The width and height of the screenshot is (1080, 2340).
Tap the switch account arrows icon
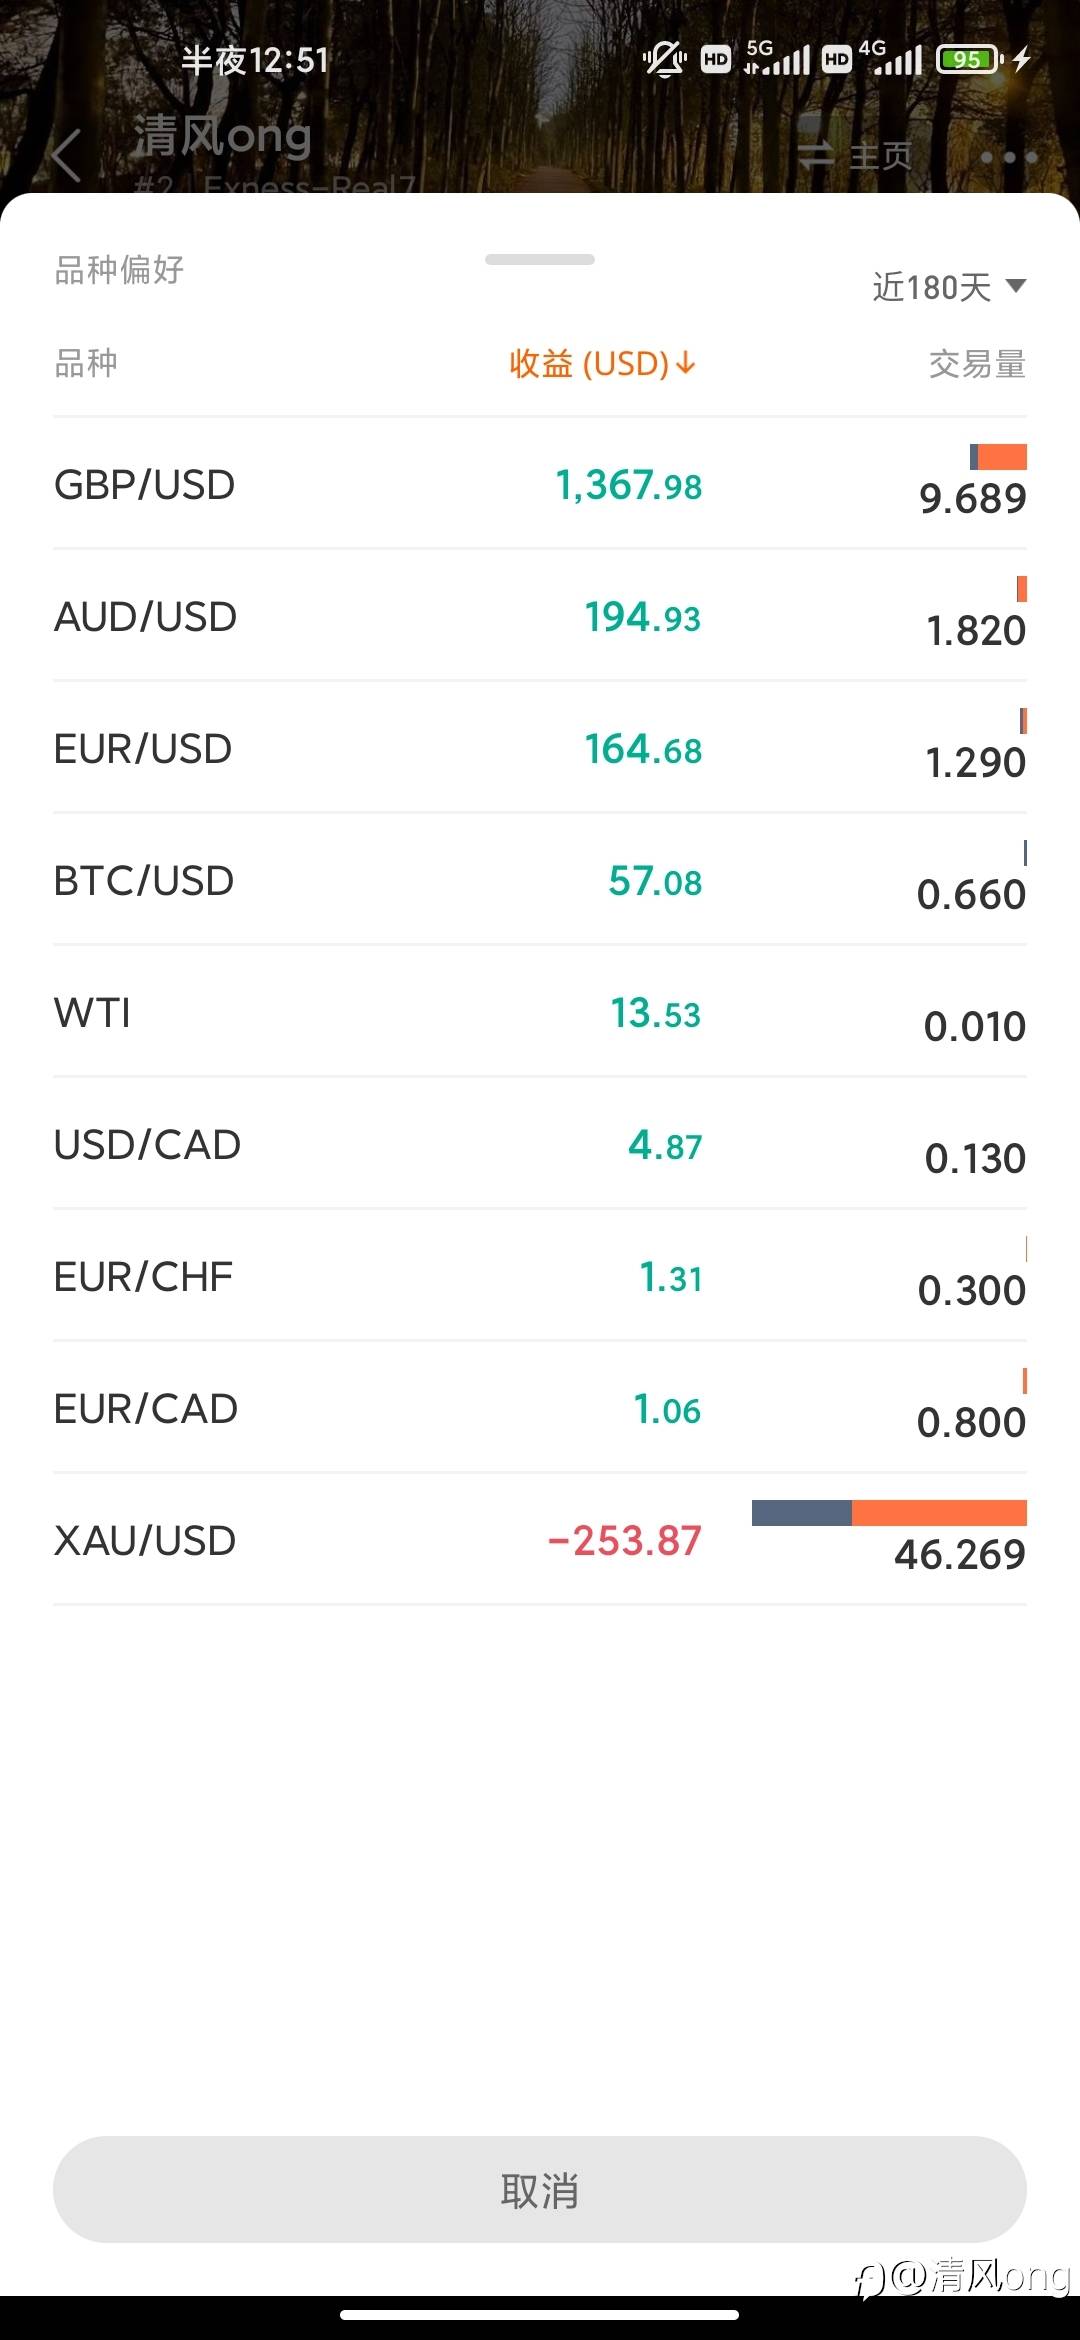coord(816,155)
